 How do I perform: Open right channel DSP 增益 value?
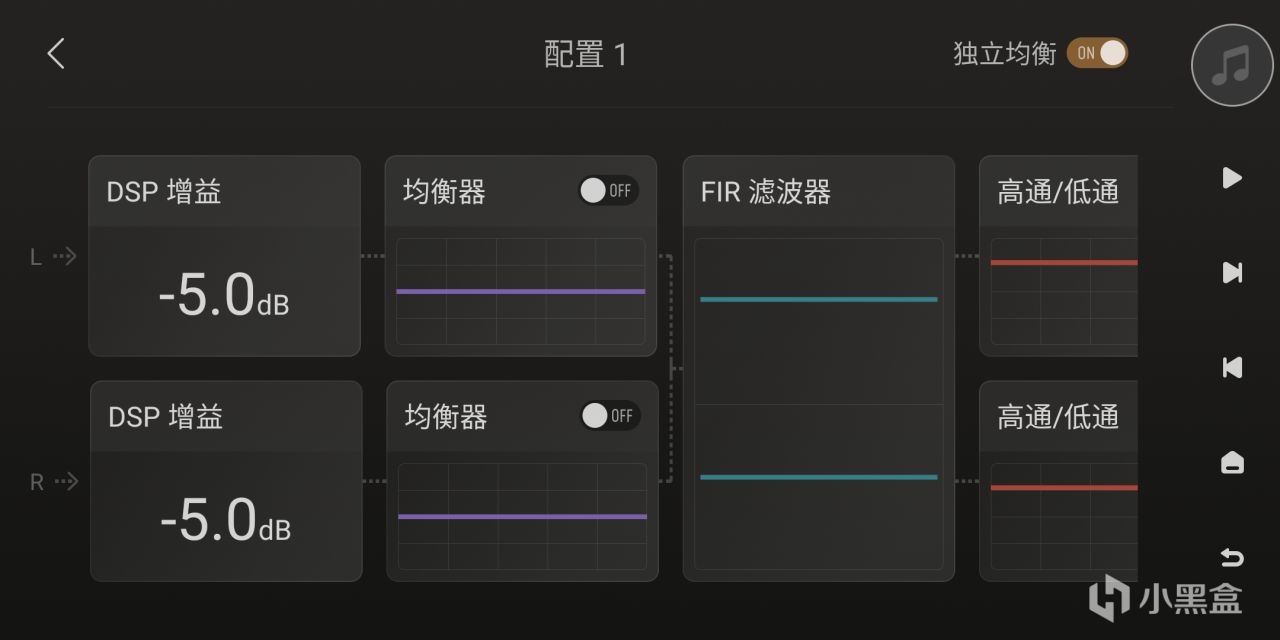pyautogui.click(x=226, y=520)
